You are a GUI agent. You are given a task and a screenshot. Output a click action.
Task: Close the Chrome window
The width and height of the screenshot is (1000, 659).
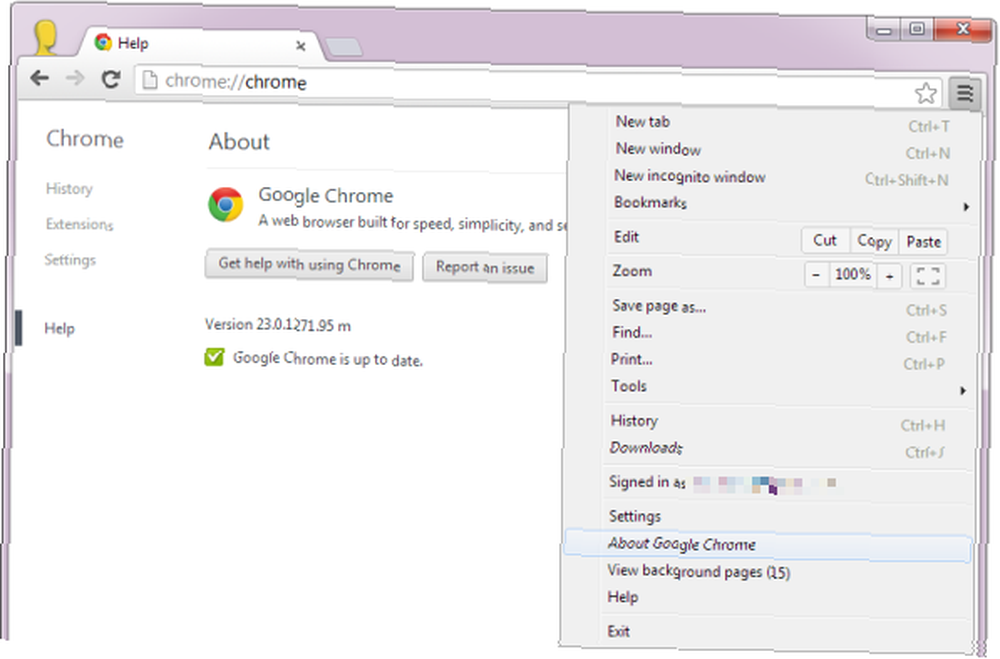[x=962, y=29]
